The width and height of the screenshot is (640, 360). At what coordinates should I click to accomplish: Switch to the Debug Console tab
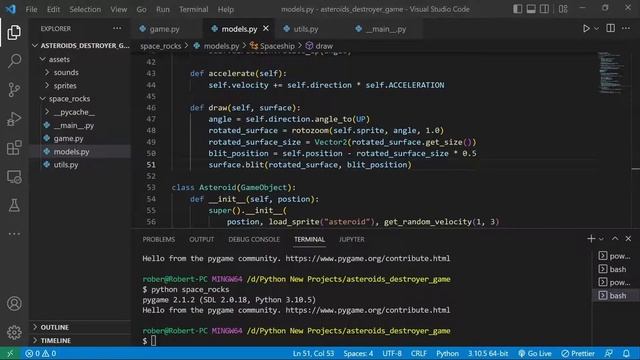point(254,240)
